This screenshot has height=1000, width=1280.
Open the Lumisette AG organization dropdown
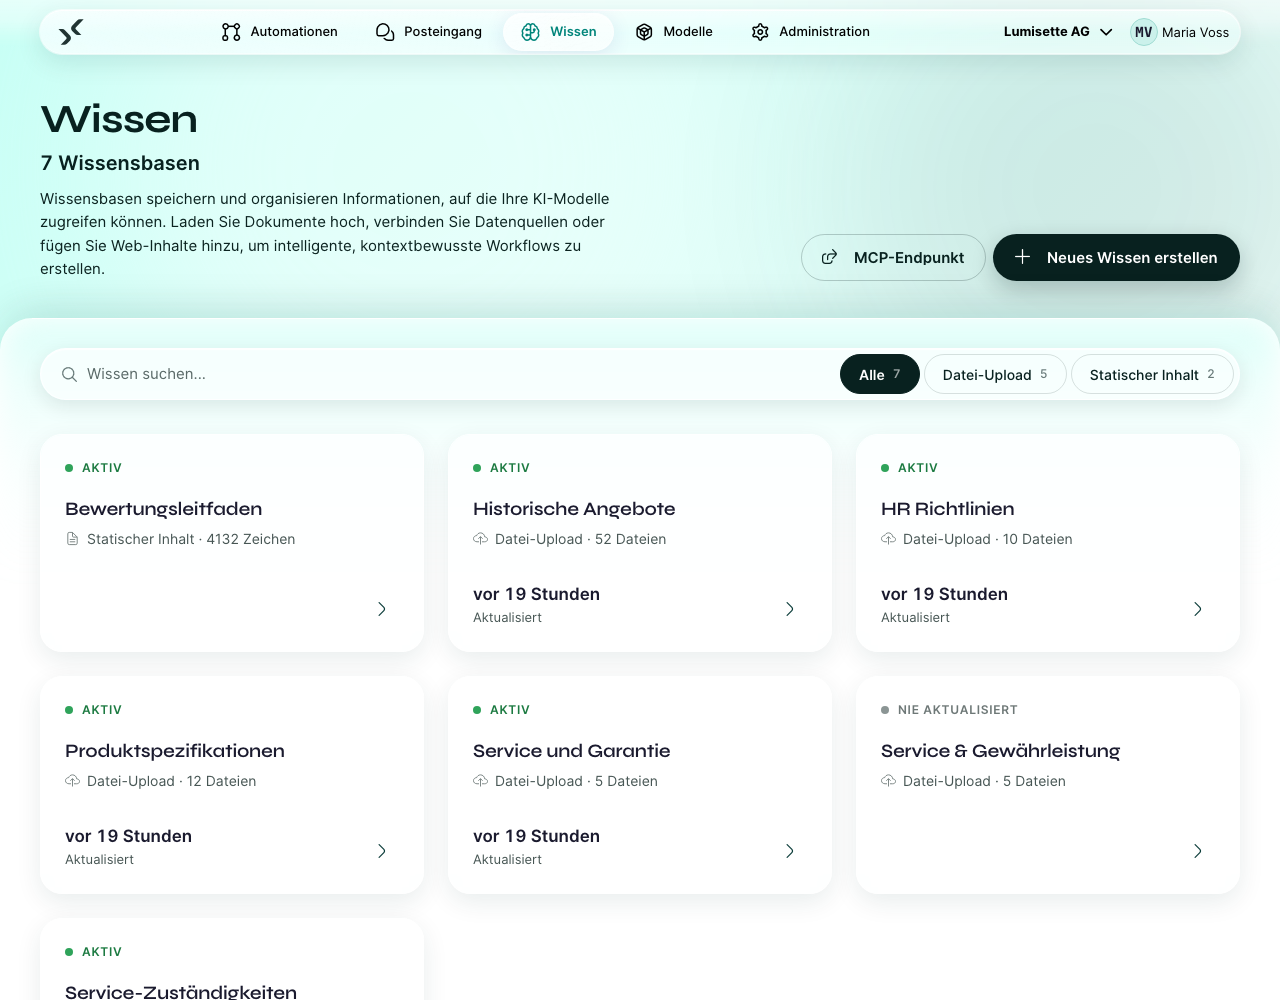(1058, 32)
